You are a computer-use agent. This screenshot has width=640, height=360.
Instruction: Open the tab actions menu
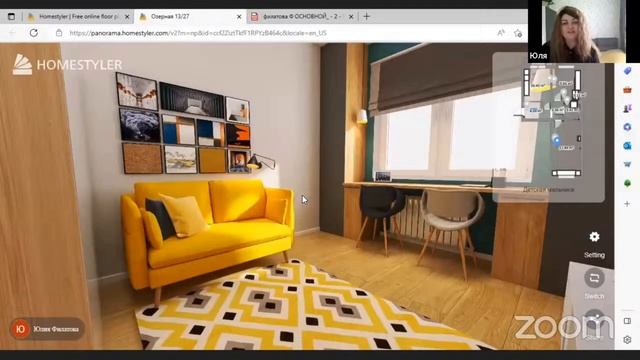coord(11,17)
